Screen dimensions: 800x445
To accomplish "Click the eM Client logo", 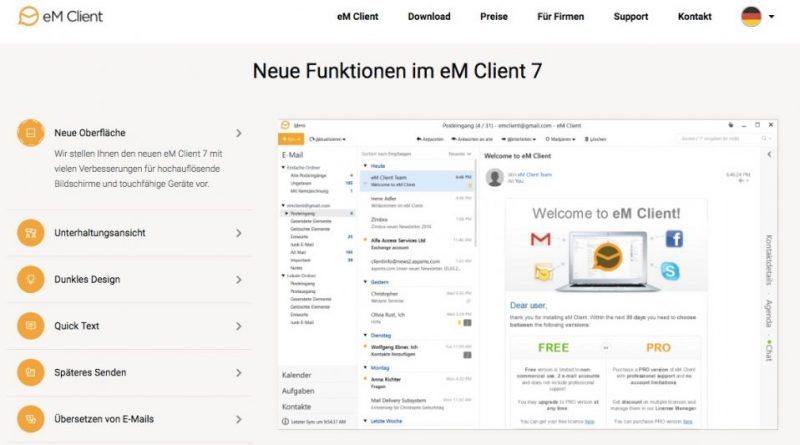I will 60,16.
